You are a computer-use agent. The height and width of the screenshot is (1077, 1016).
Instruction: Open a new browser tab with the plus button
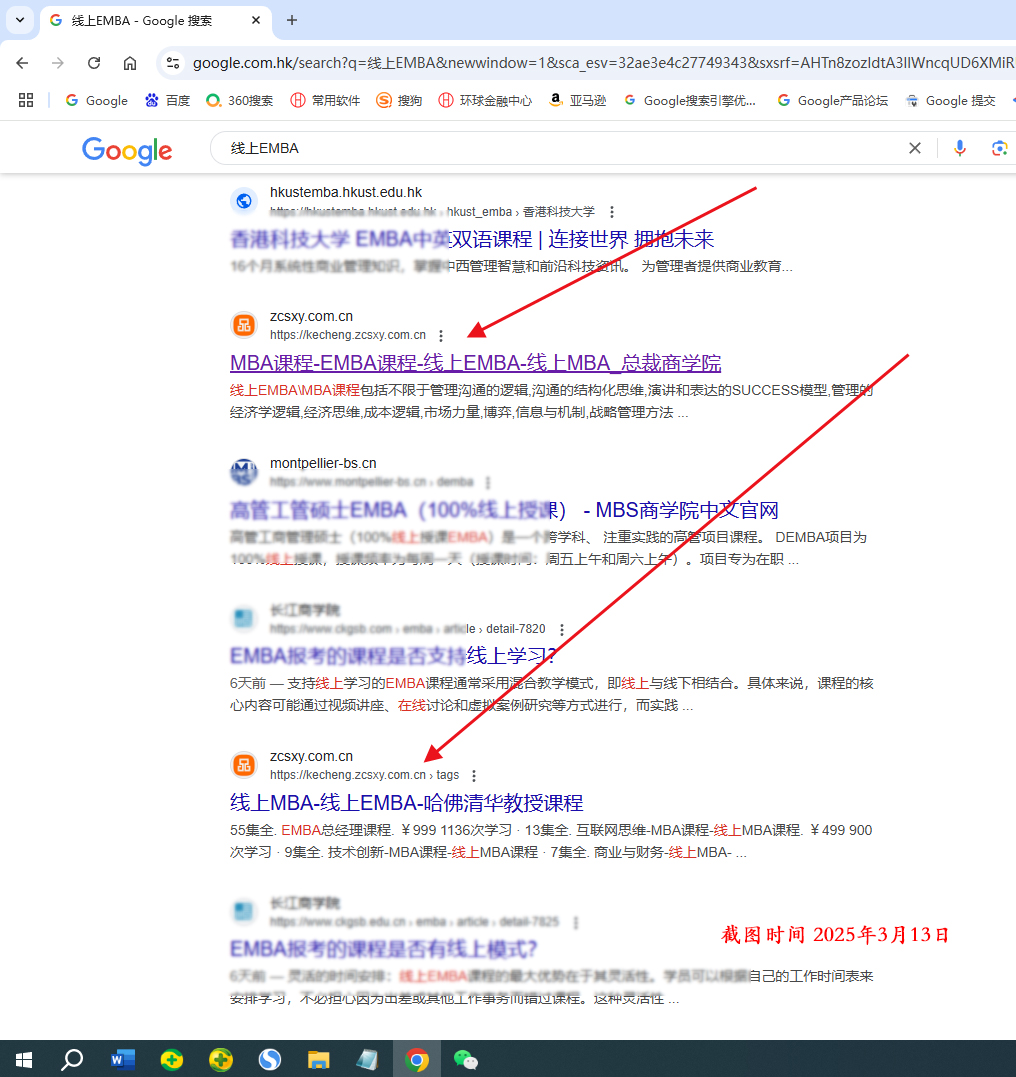click(x=290, y=20)
